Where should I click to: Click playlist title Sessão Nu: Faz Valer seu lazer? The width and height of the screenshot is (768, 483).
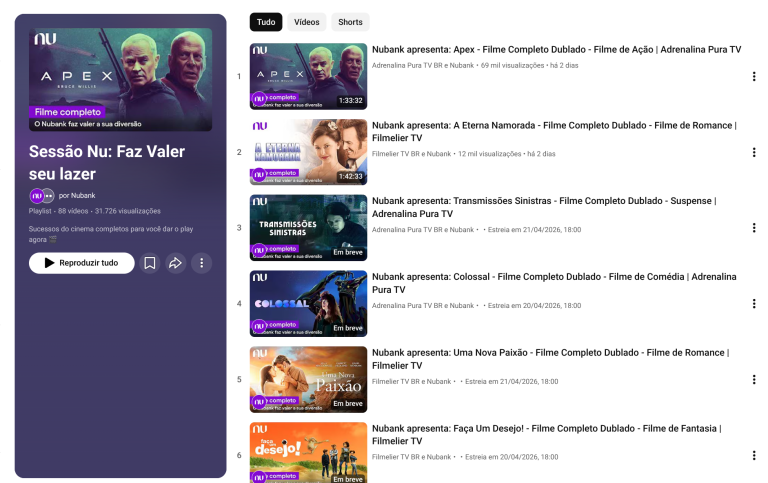(x=107, y=163)
